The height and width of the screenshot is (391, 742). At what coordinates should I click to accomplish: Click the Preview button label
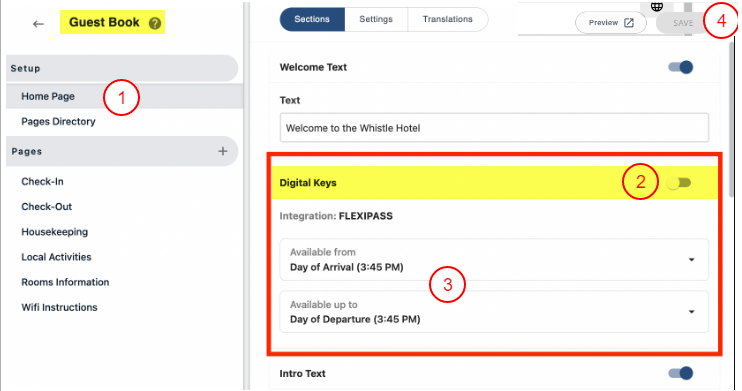603,23
